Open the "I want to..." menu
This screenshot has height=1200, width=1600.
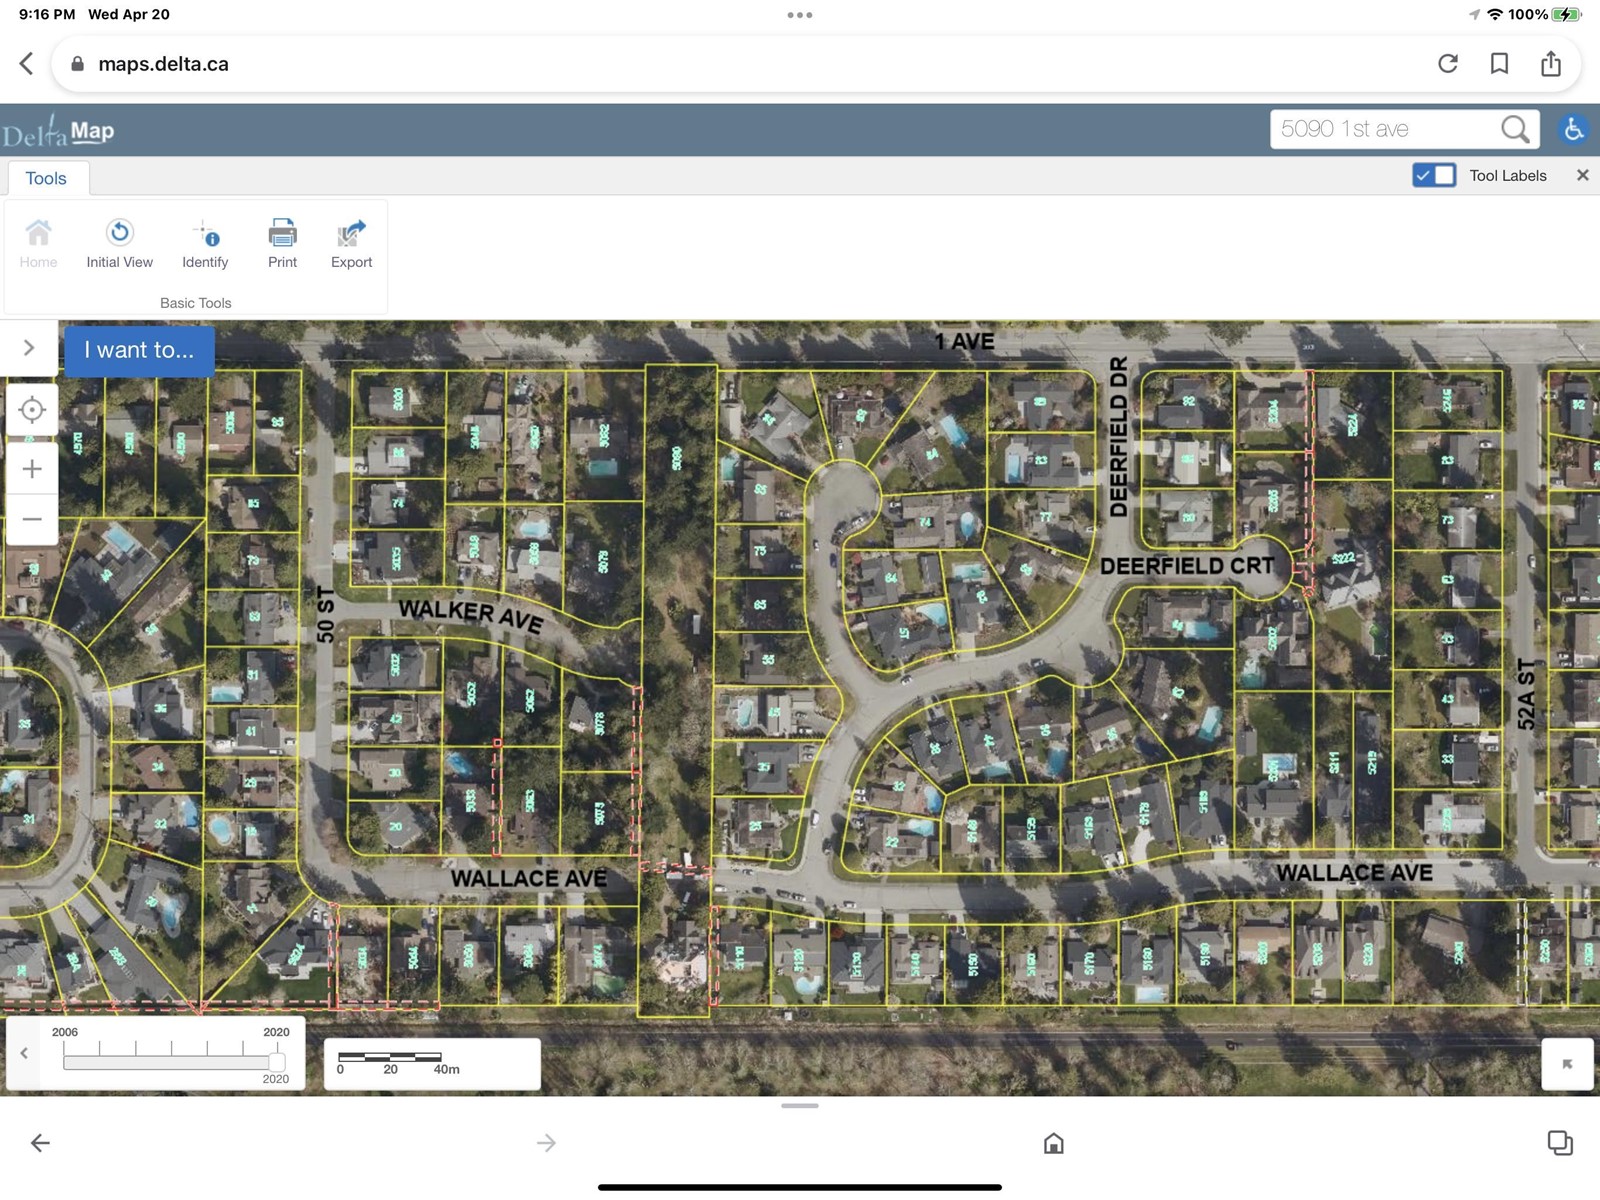pyautogui.click(x=139, y=350)
